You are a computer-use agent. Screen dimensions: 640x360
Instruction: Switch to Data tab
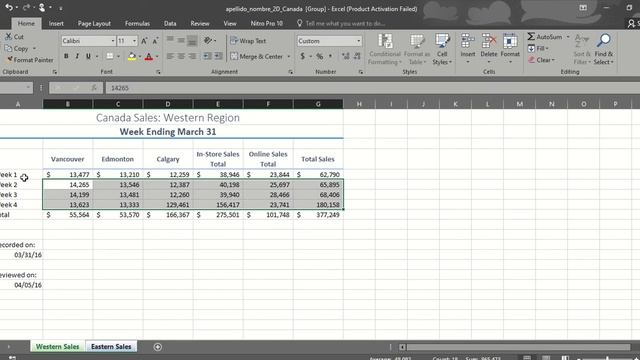pos(170,24)
